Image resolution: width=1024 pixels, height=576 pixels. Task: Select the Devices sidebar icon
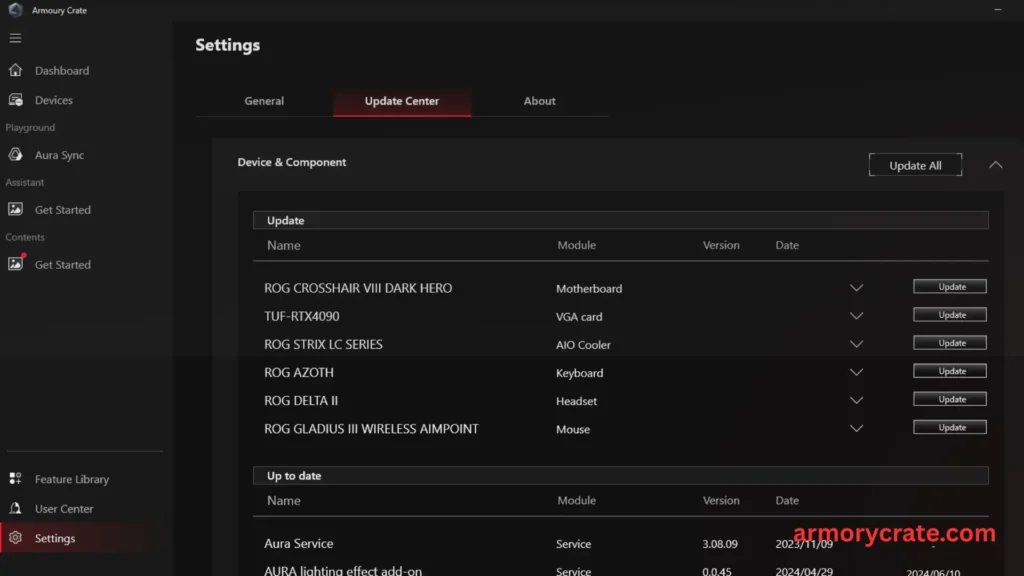pyautogui.click(x=53, y=99)
